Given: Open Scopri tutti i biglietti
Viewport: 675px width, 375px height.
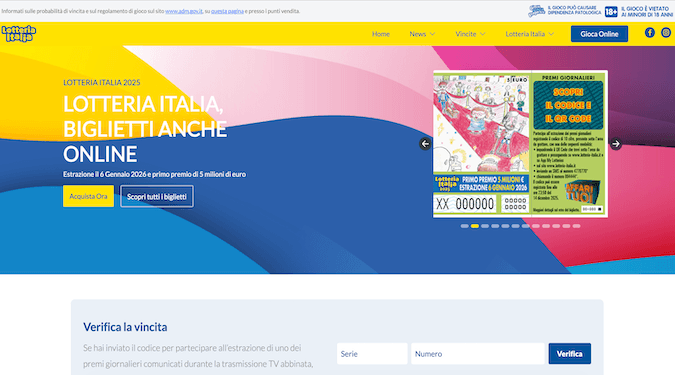Looking at the screenshot, I should (x=157, y=196).
